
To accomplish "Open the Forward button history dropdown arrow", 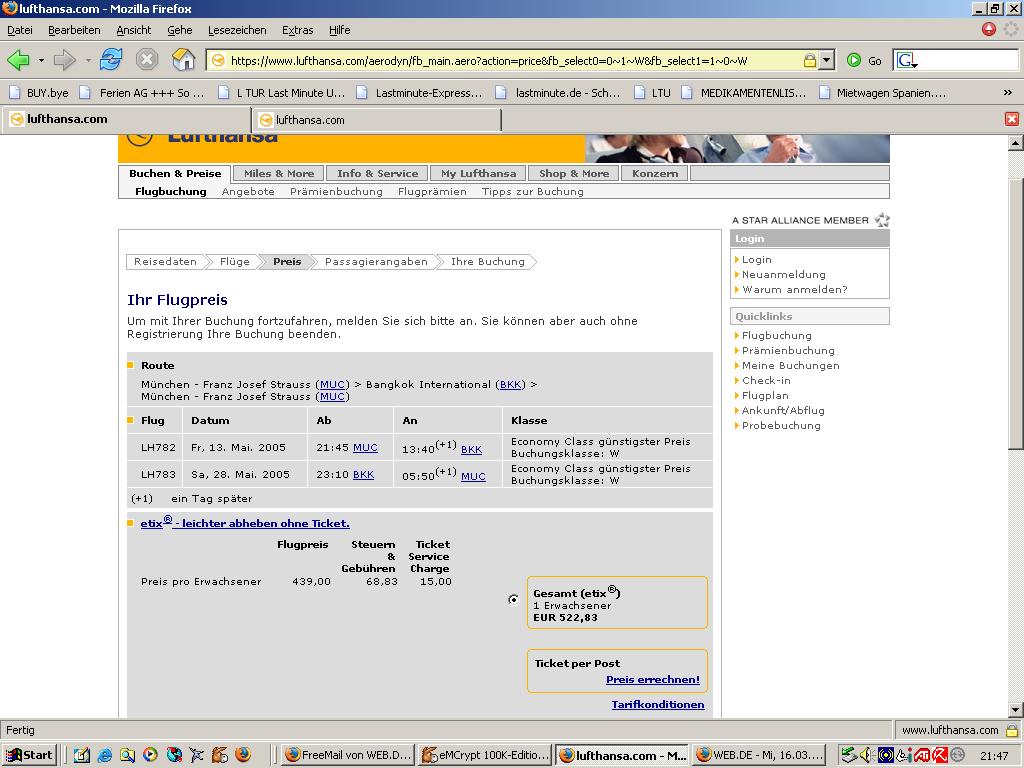I will 88,61.
